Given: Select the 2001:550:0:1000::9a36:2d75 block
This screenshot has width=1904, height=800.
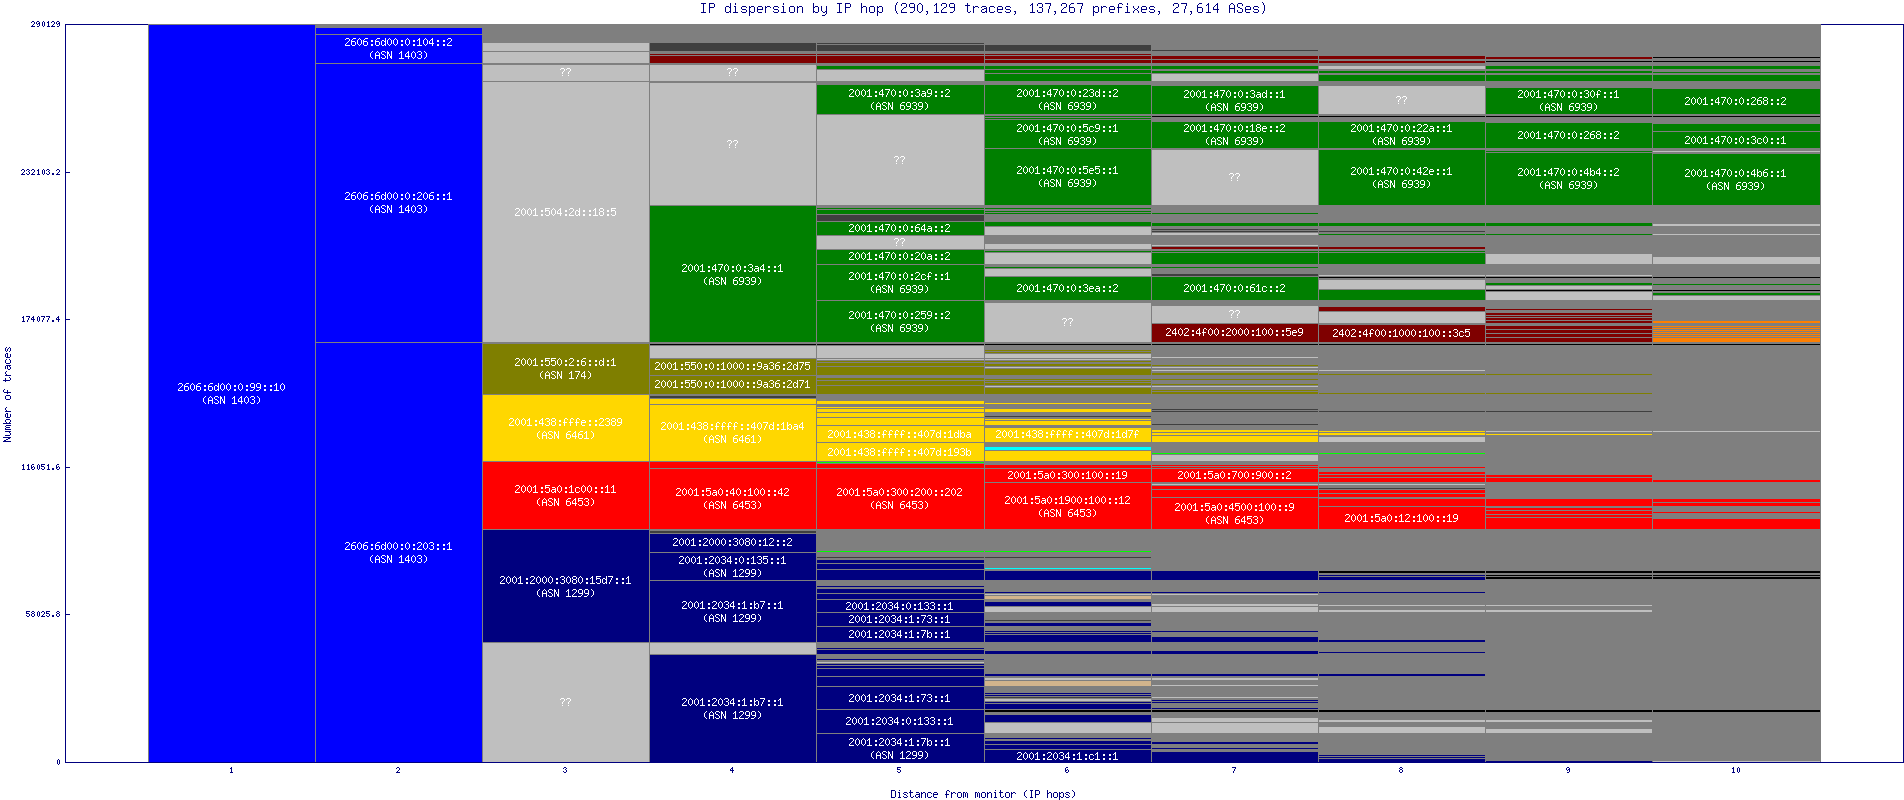Looking at the screenshot, I should [x=733, y=366].
